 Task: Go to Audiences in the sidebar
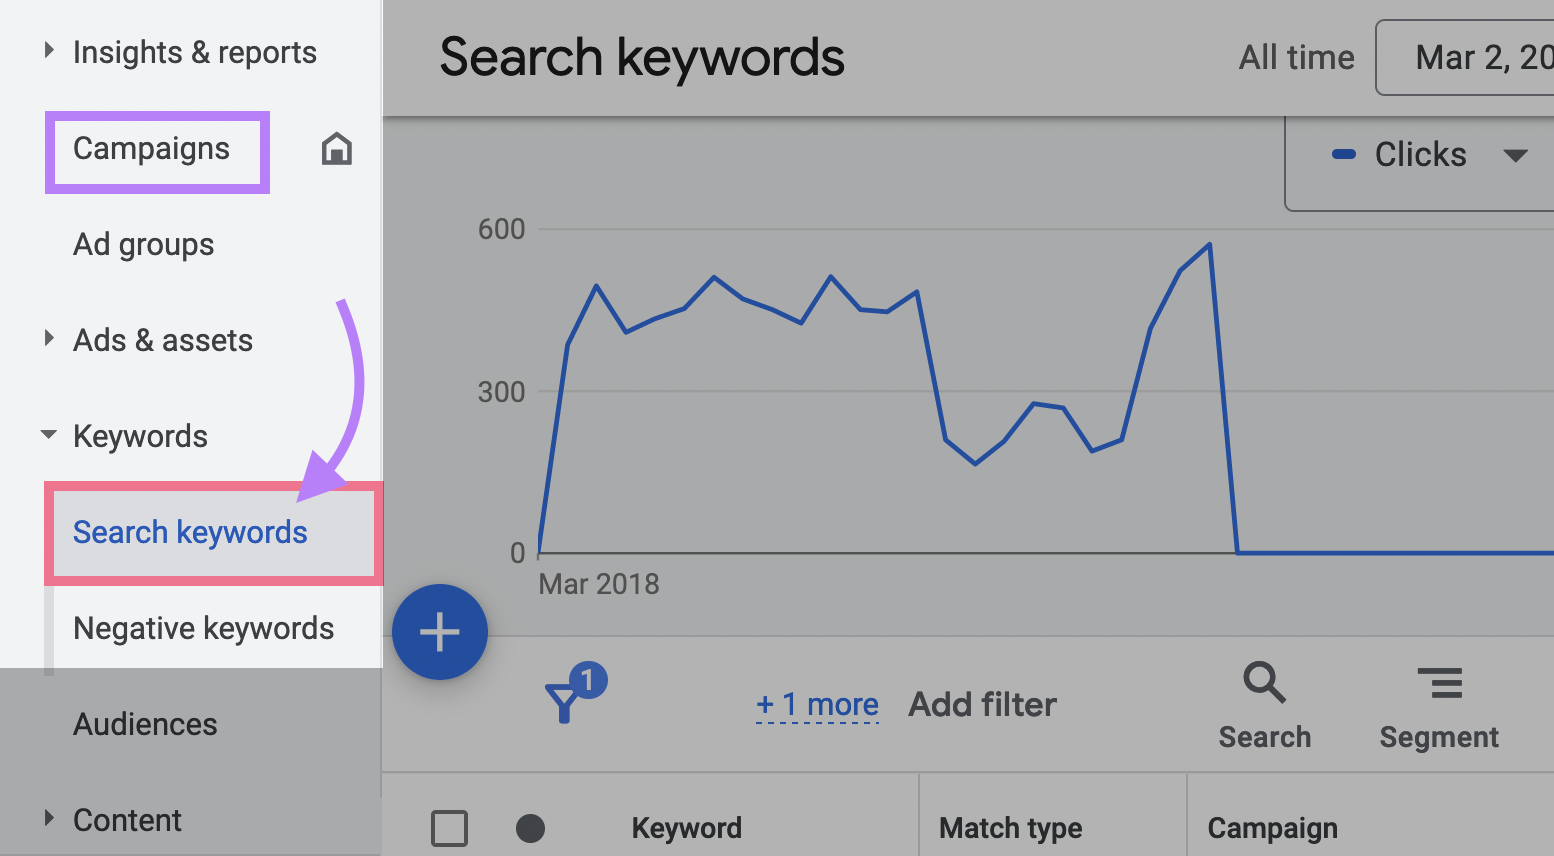click(145, 724)
